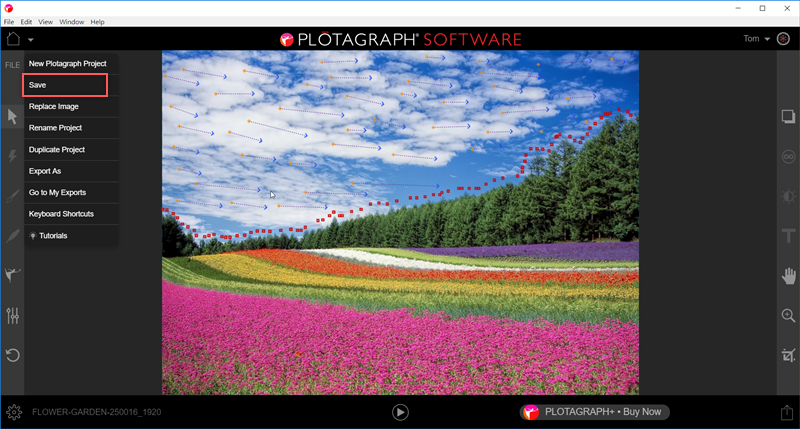The image size is (800, 429).
Task: Click the Plotagraph Software logo
Action: (401, 39)
